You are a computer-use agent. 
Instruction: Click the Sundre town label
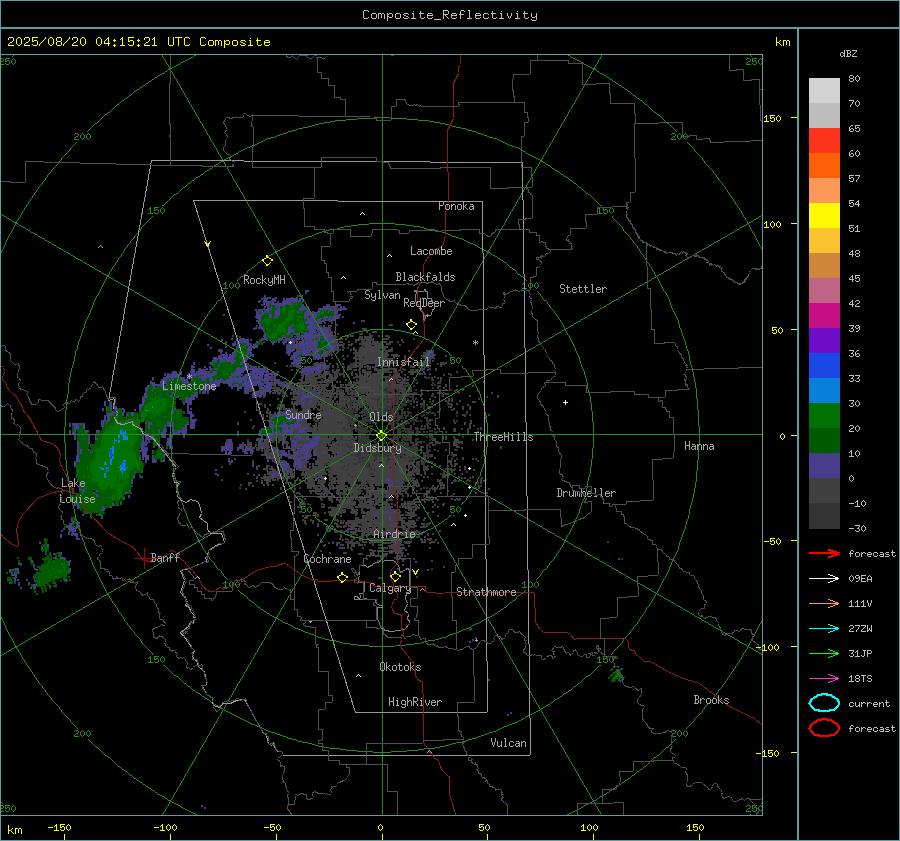click(303, 414)
